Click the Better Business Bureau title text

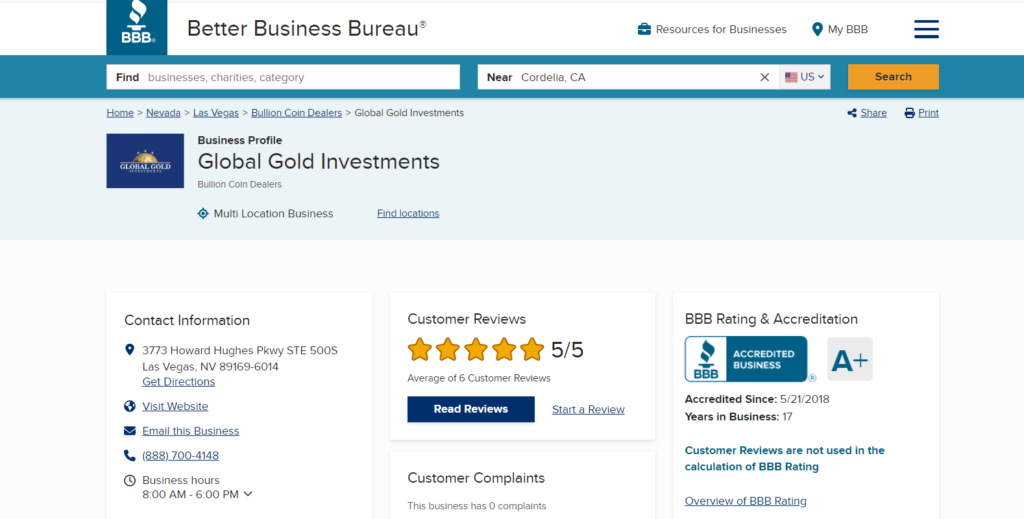tap(307, 29)
